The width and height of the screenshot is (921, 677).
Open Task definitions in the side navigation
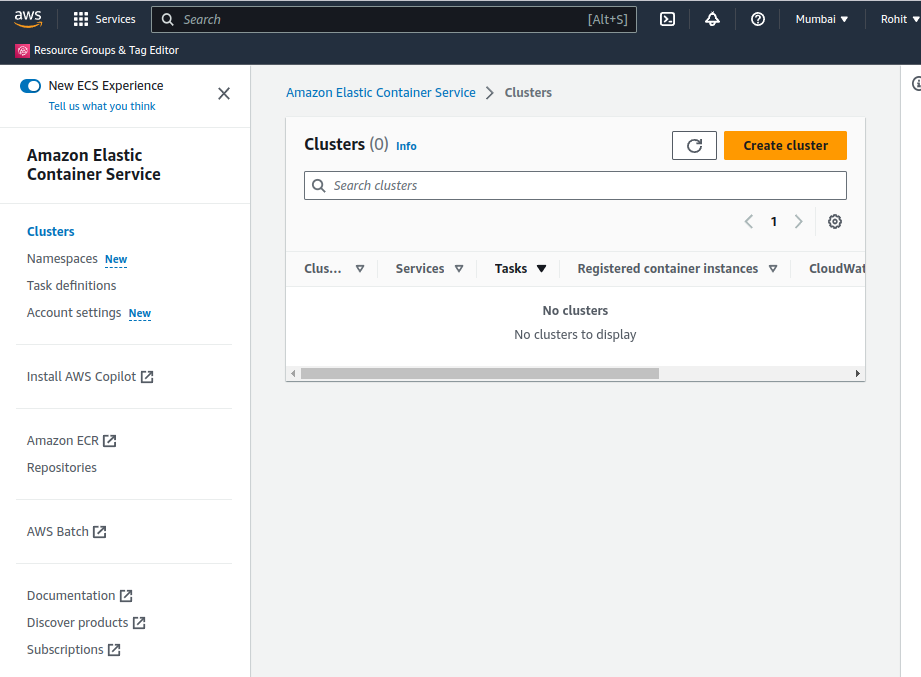click(72, 285)
